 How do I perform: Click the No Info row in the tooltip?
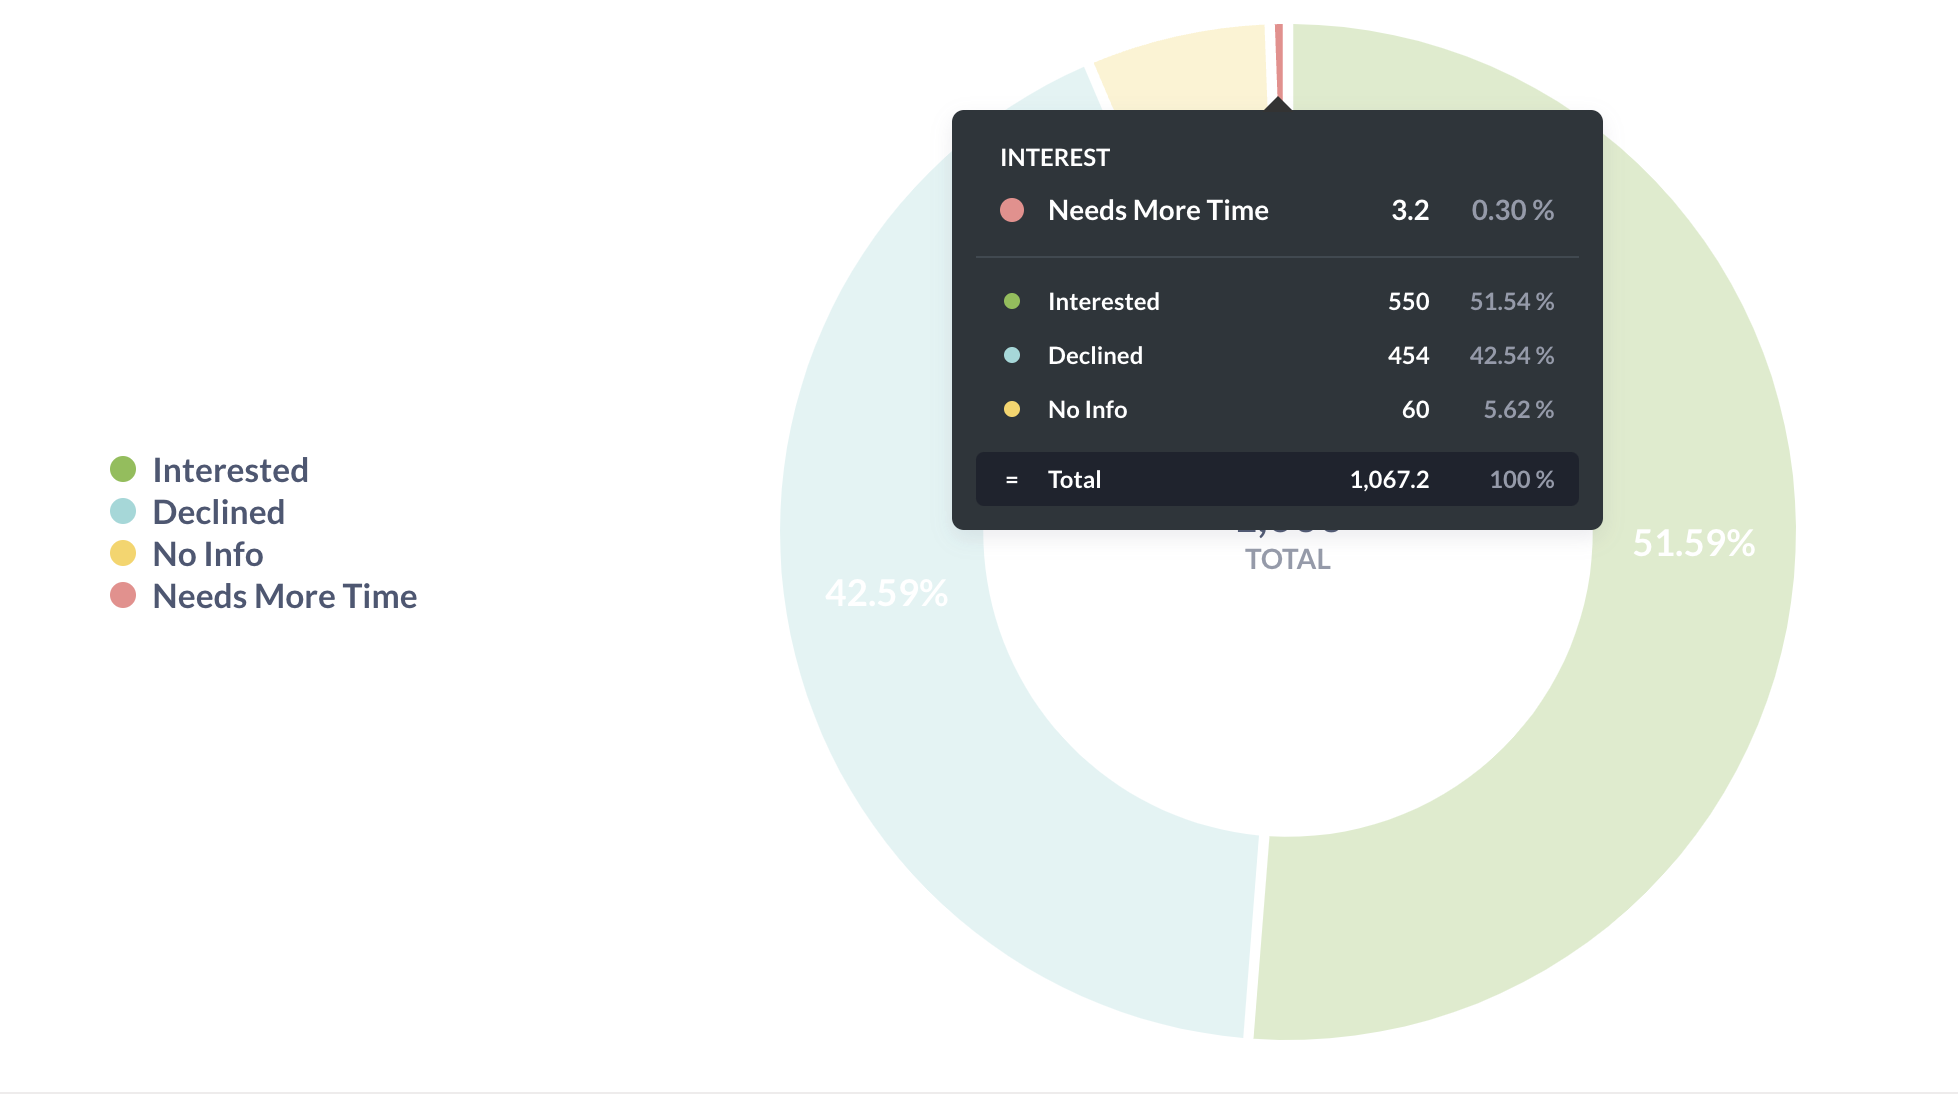point(1277,409)
